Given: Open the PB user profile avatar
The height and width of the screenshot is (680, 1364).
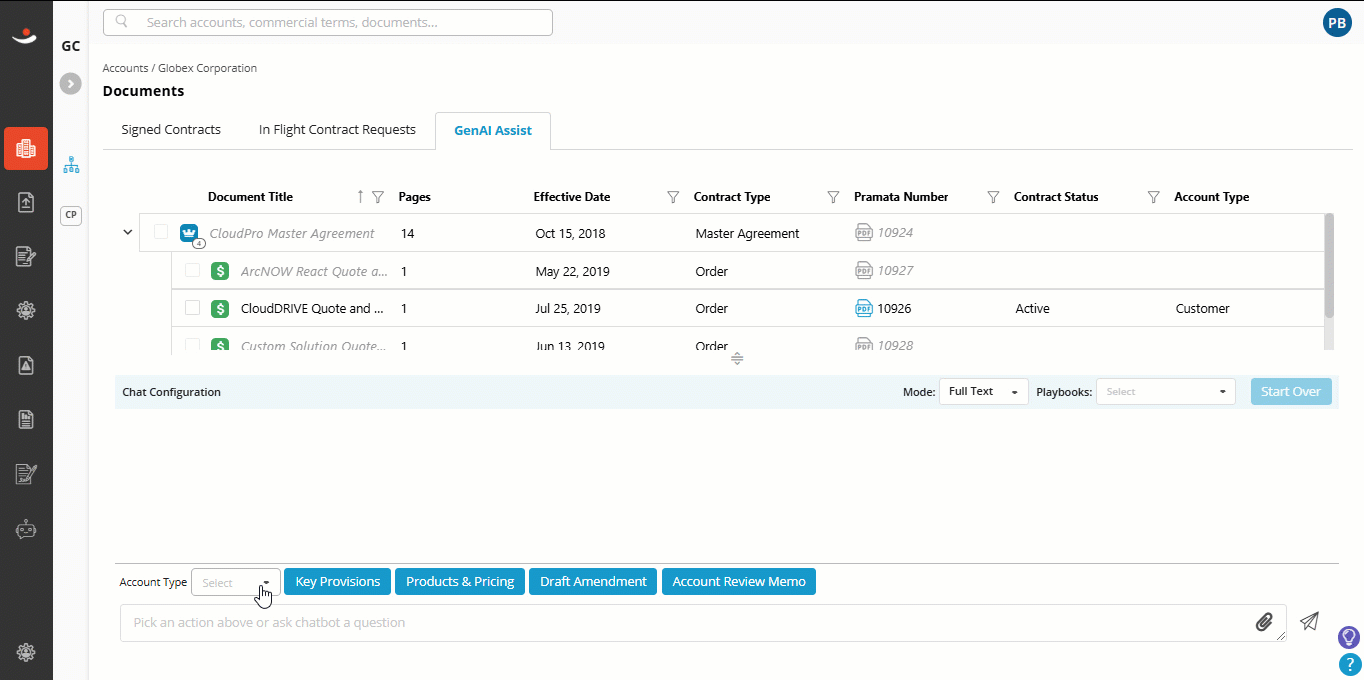Looking at the screenshot, I should (1337, 23).
